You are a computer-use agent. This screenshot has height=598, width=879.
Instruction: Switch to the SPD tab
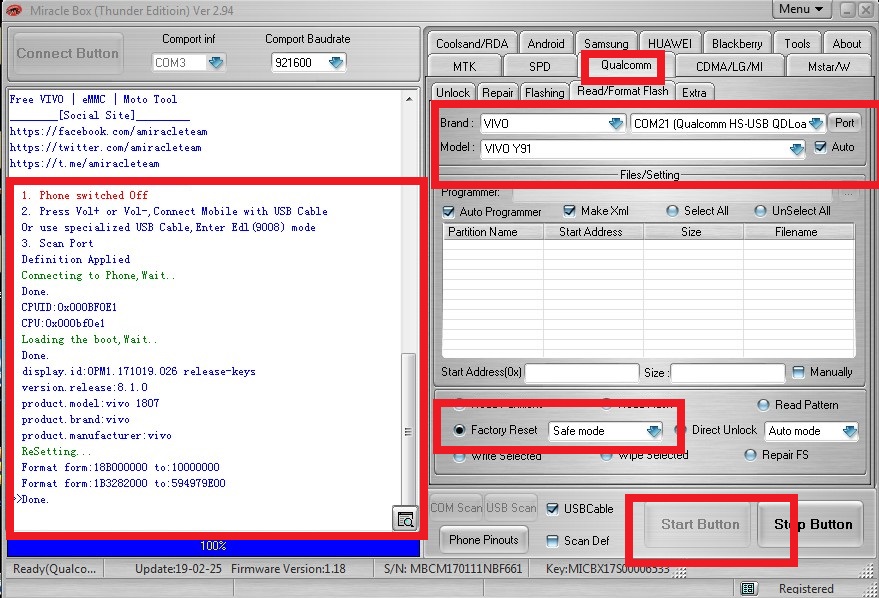pyautogui.click(x=539, y=67)
